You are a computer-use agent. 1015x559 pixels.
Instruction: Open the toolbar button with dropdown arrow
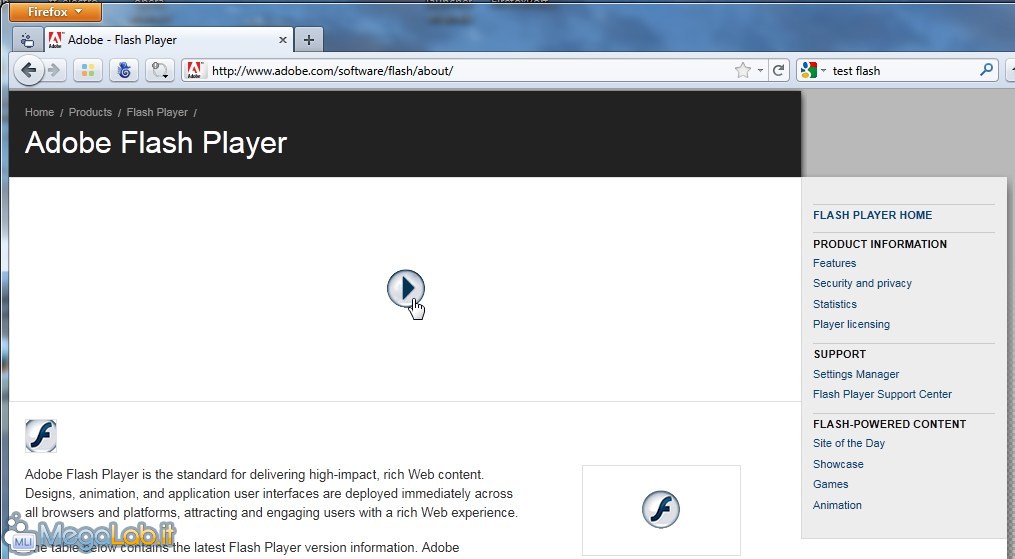(x=160, y=70)
